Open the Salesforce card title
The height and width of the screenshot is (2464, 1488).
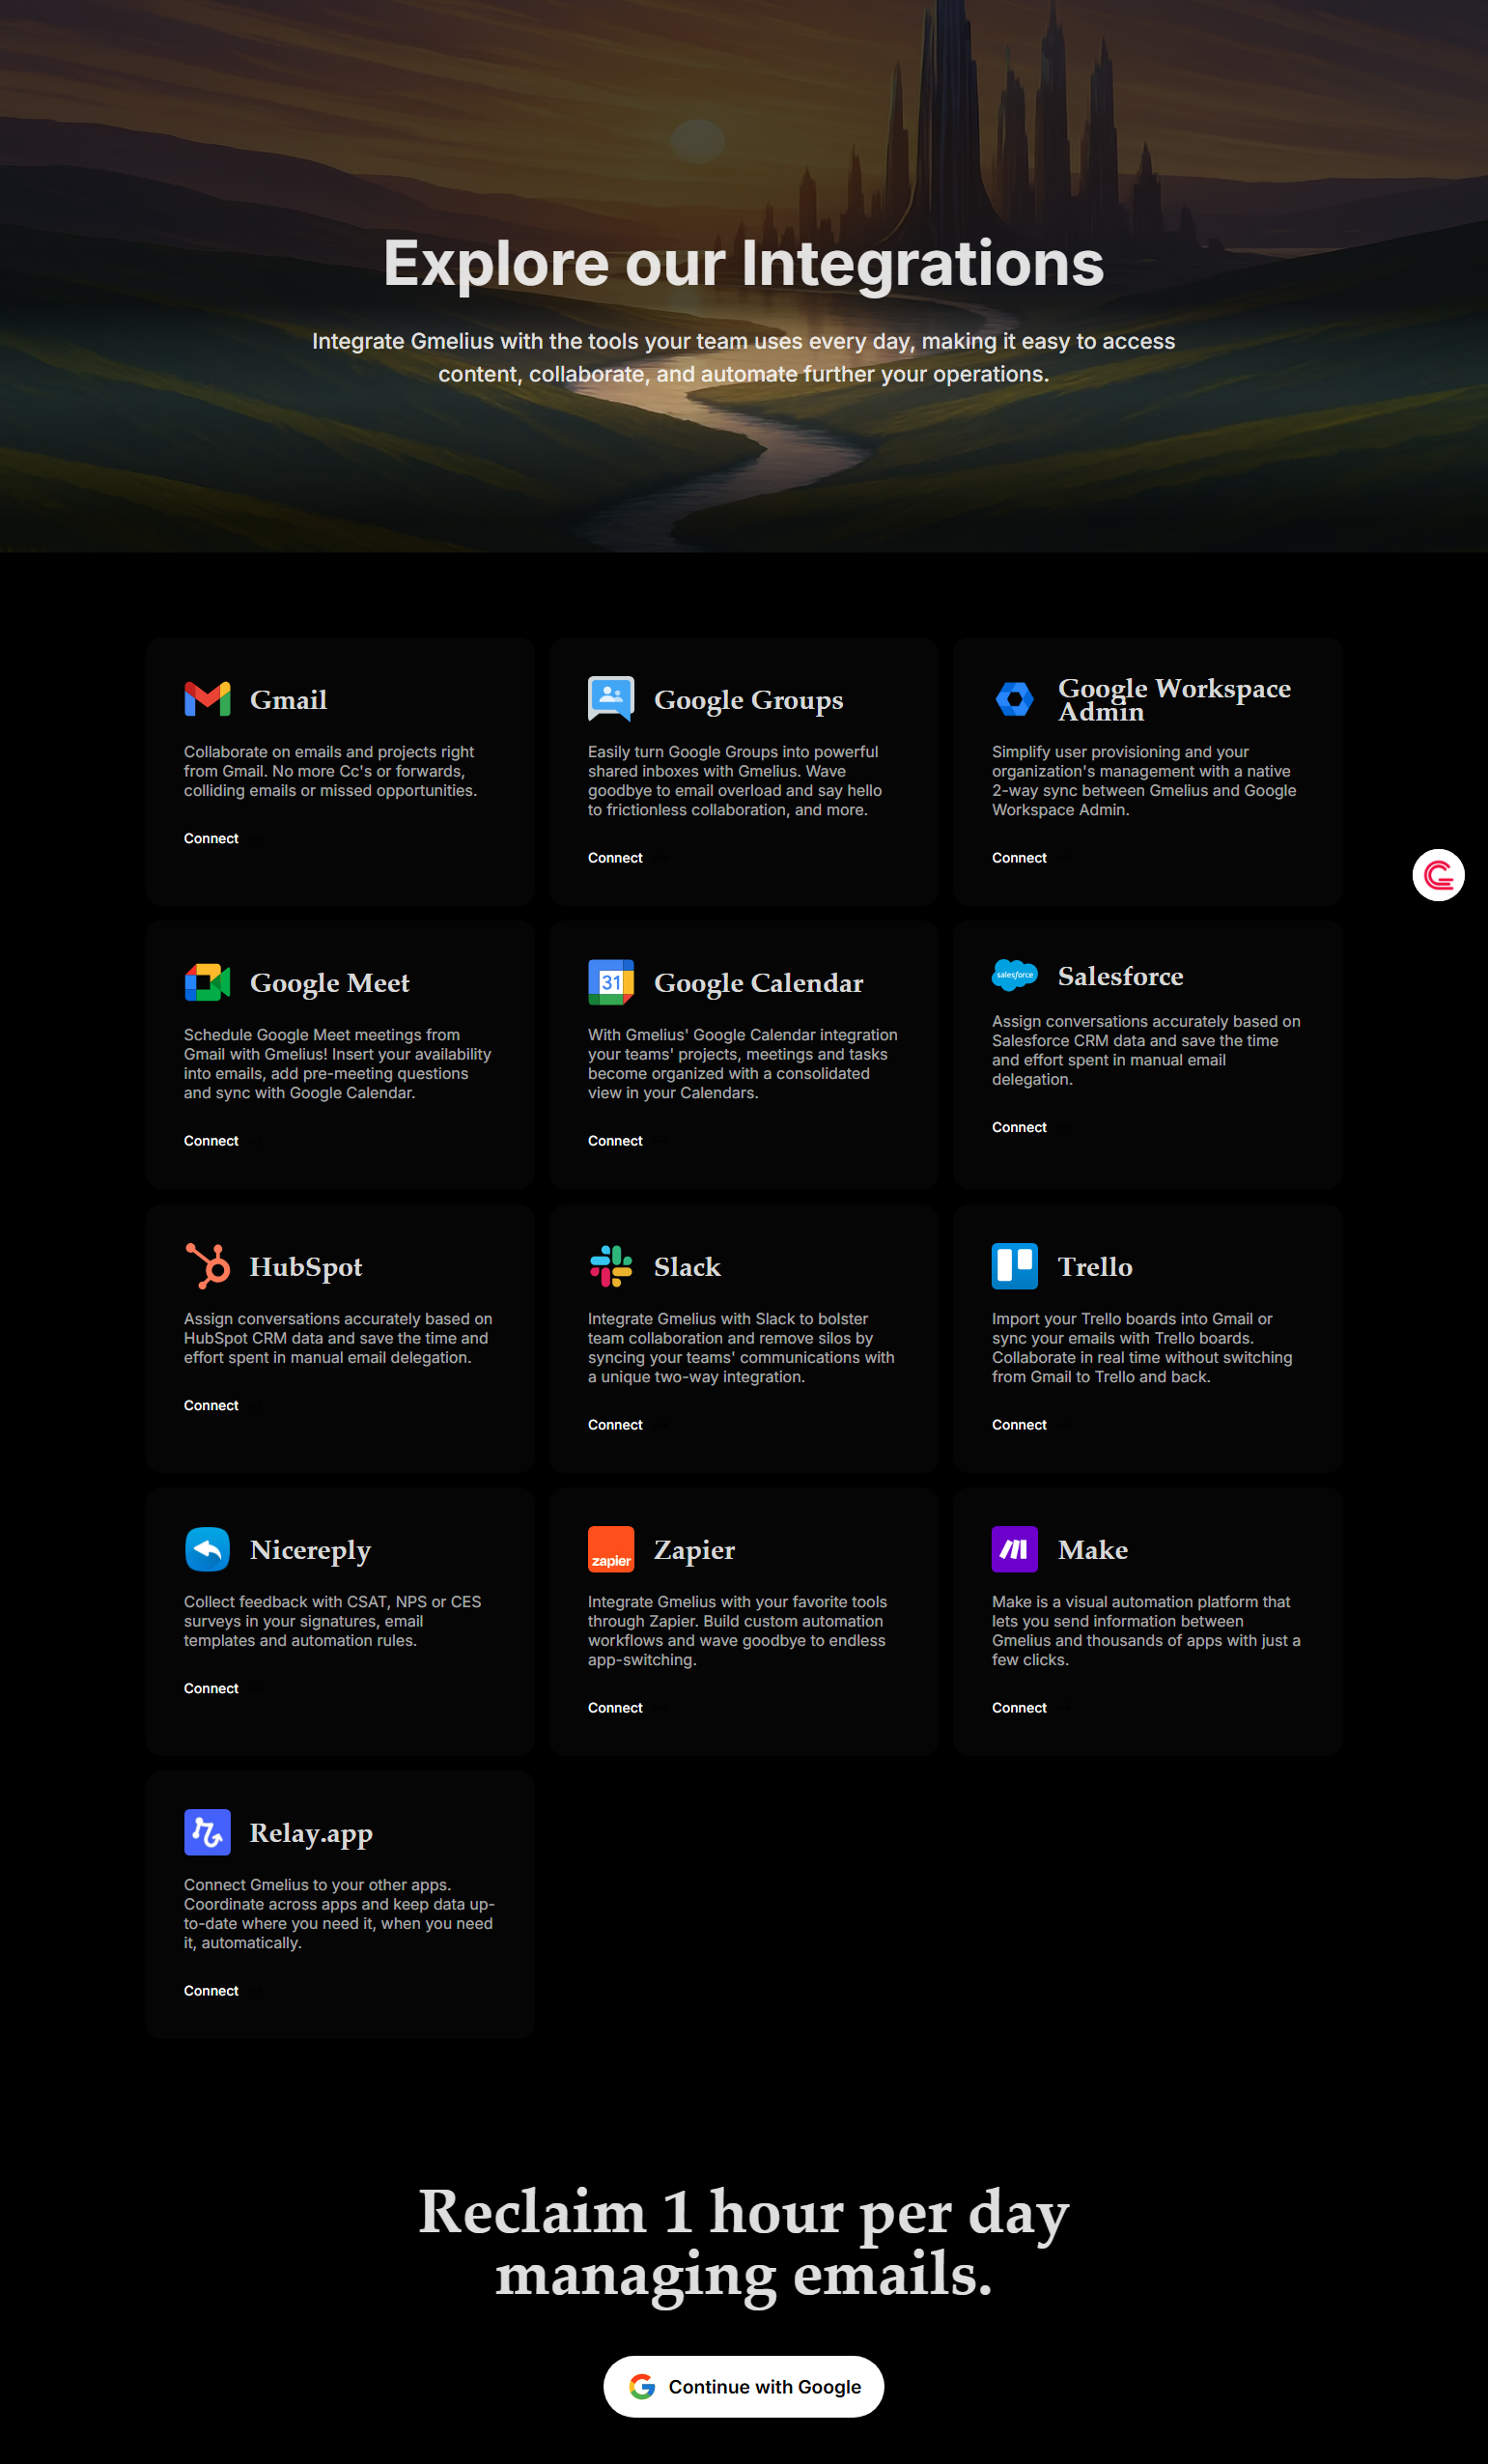pyautogui.click(x=1120, y=975)
